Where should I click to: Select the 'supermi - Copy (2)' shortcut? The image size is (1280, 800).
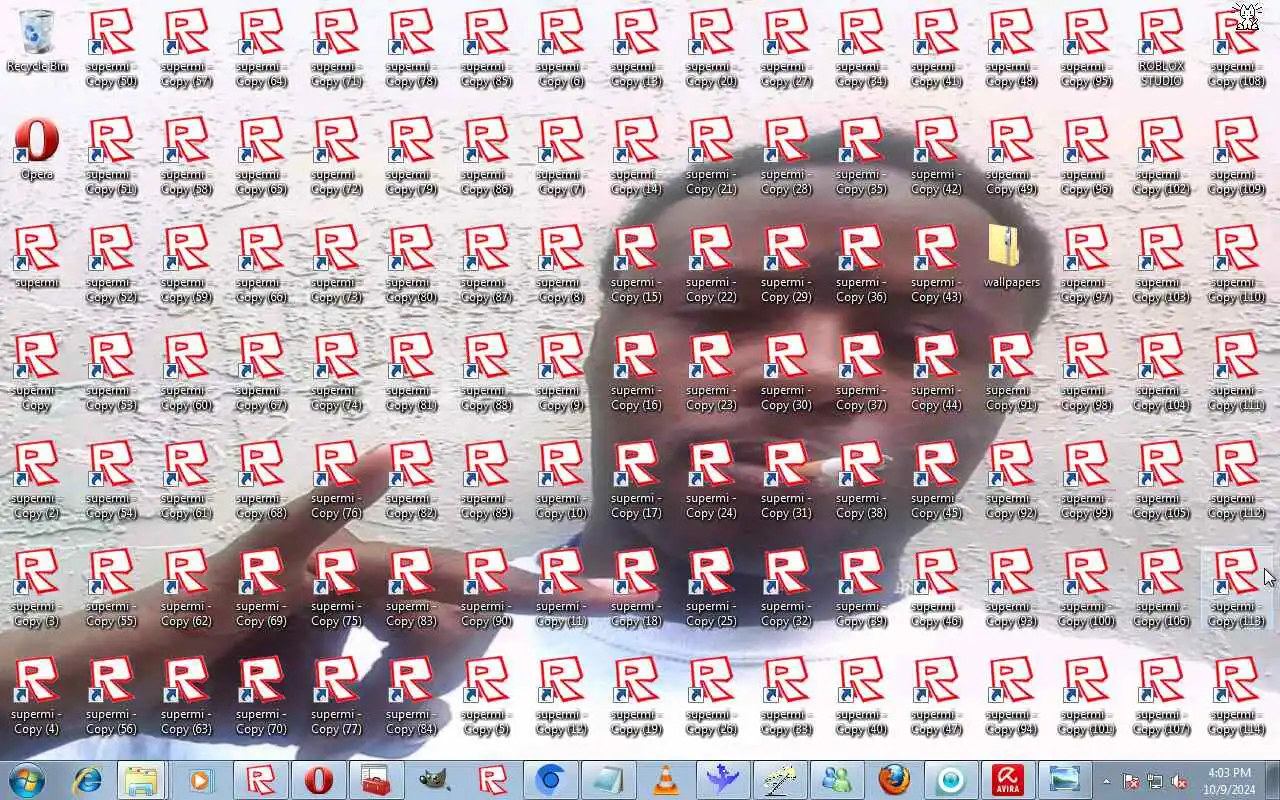tap(37, 480)
